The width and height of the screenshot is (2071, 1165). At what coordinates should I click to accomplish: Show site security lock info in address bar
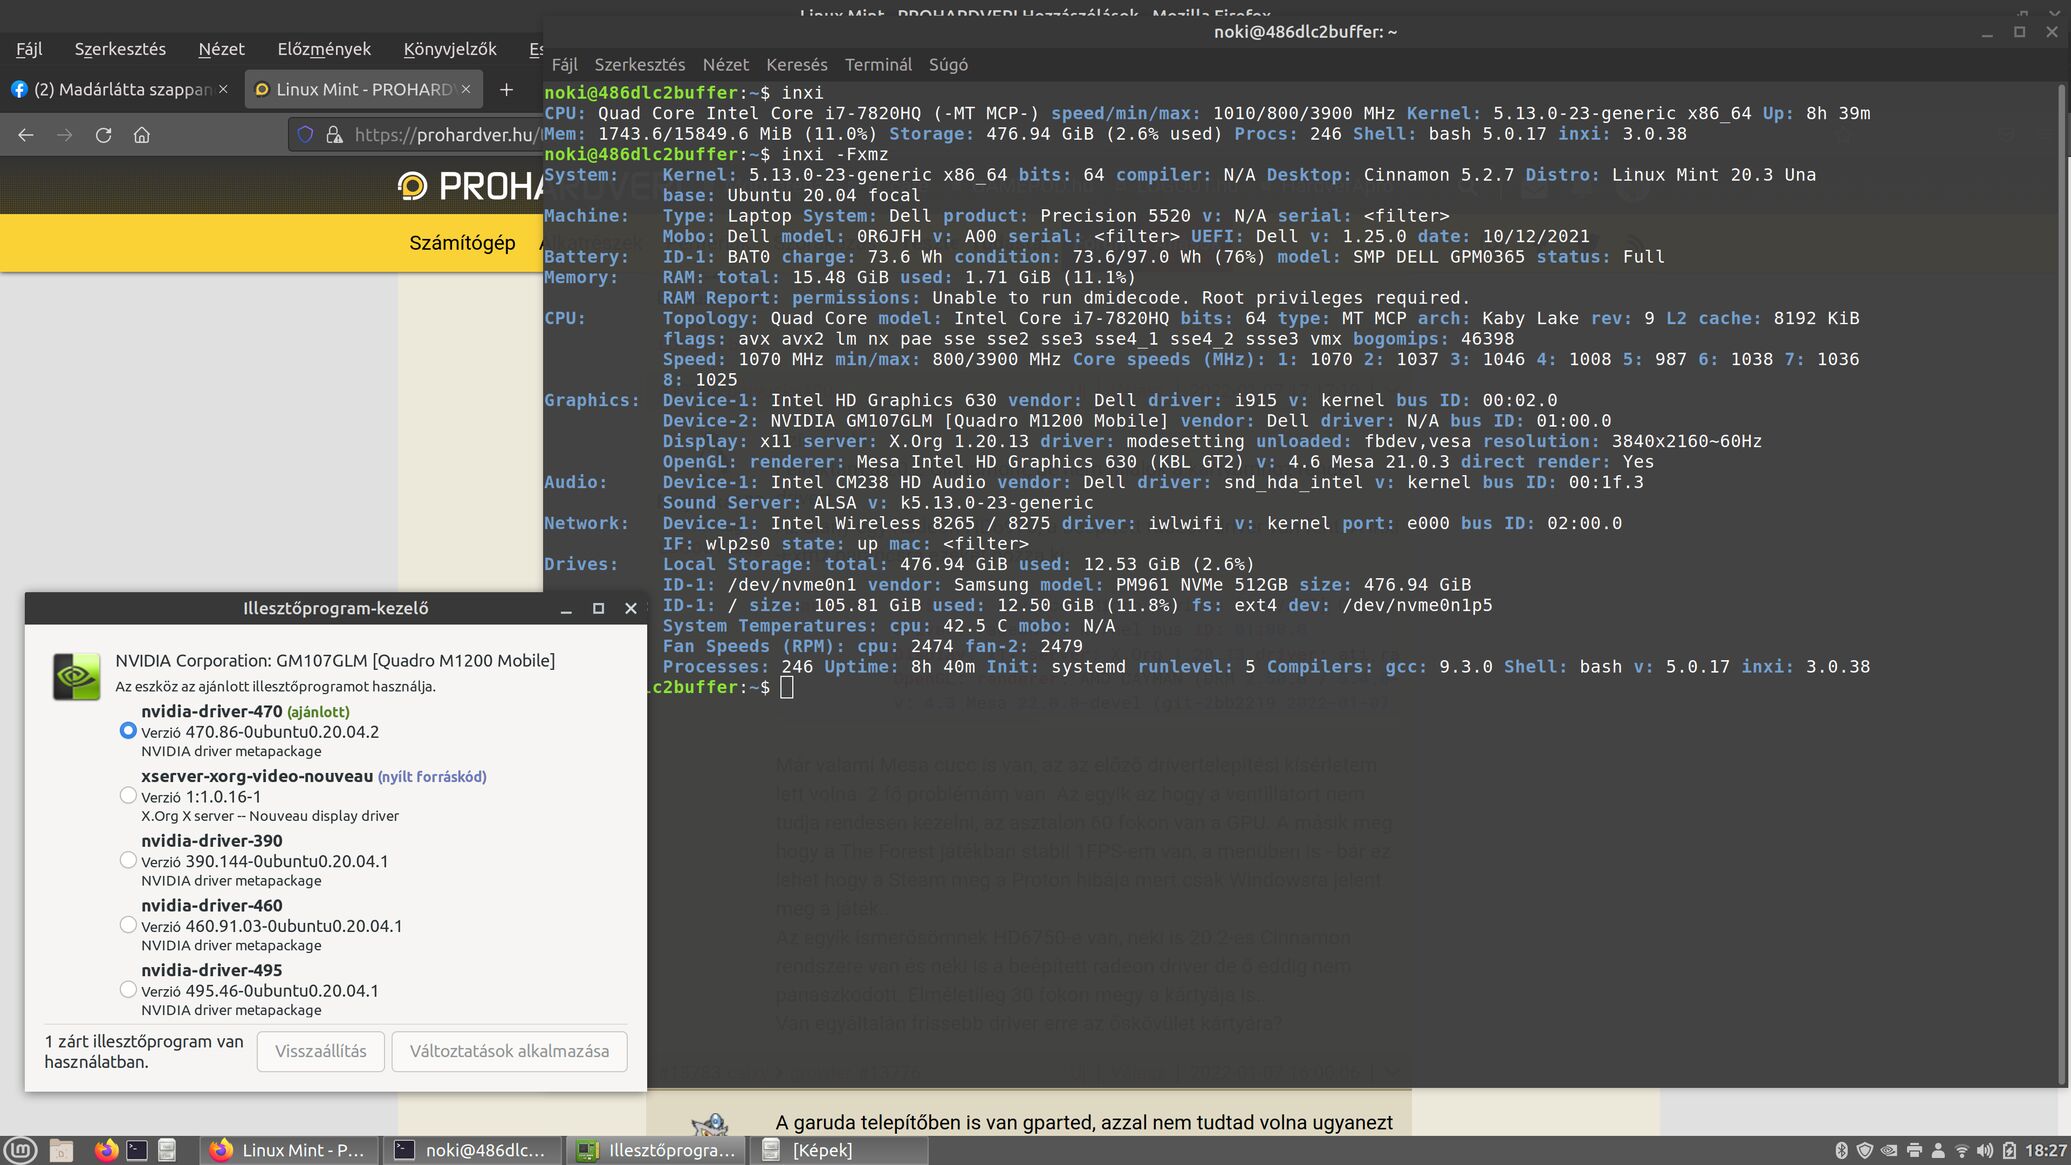(x=334, y=135)
